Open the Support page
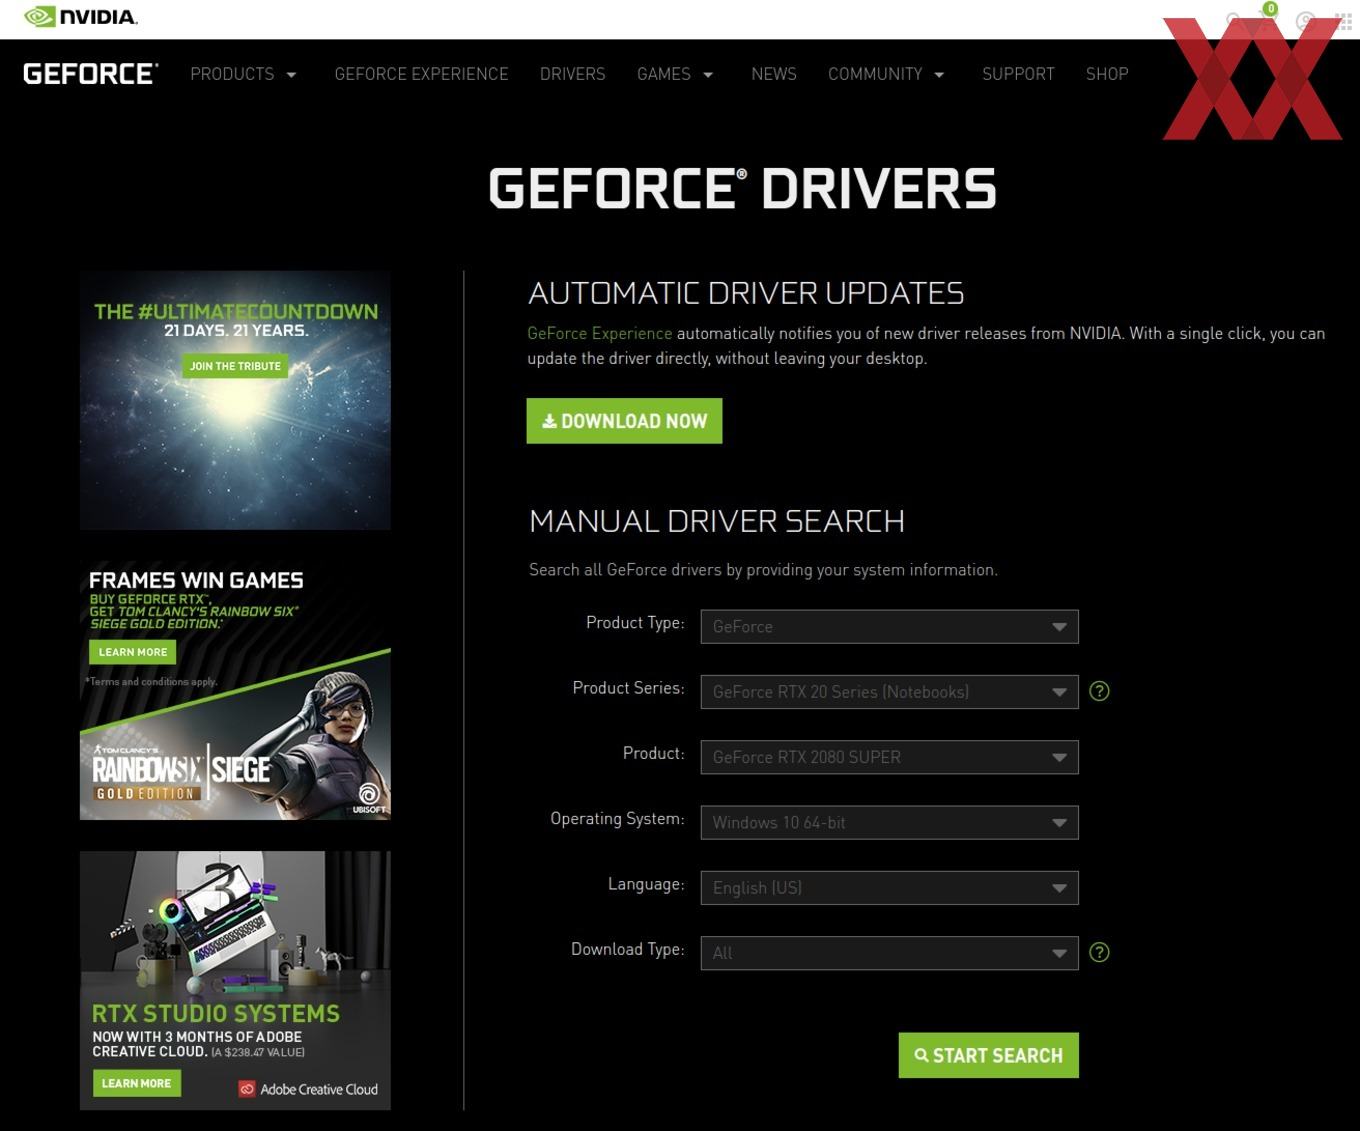1360x1131 pixels. click(x=1018, y=74)
